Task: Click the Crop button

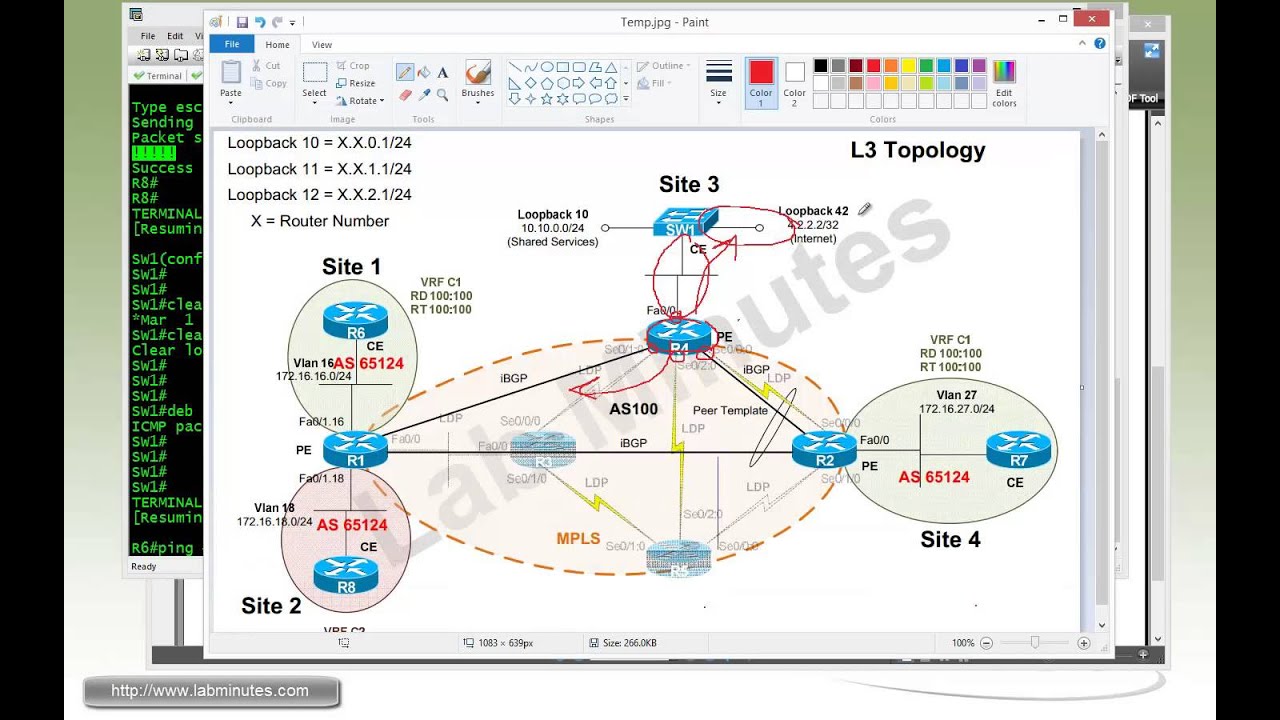Action: click(353, 66)
